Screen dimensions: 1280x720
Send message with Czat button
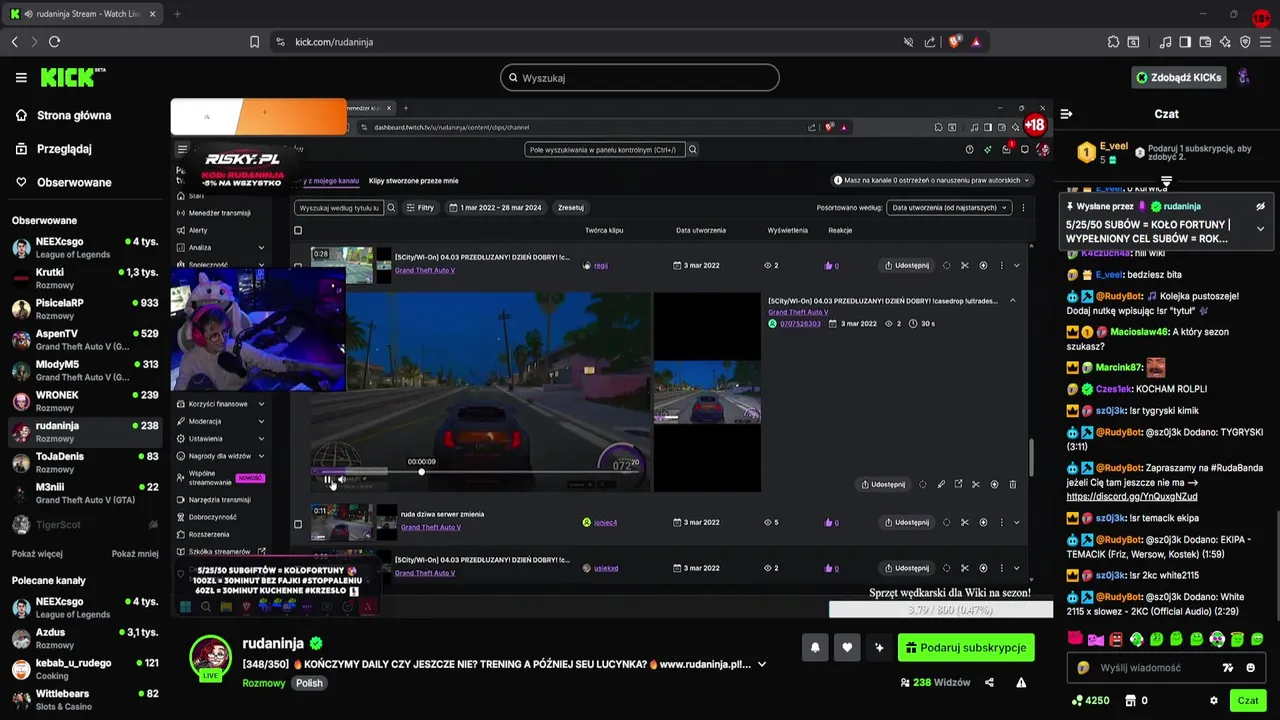click(1247, 701)
